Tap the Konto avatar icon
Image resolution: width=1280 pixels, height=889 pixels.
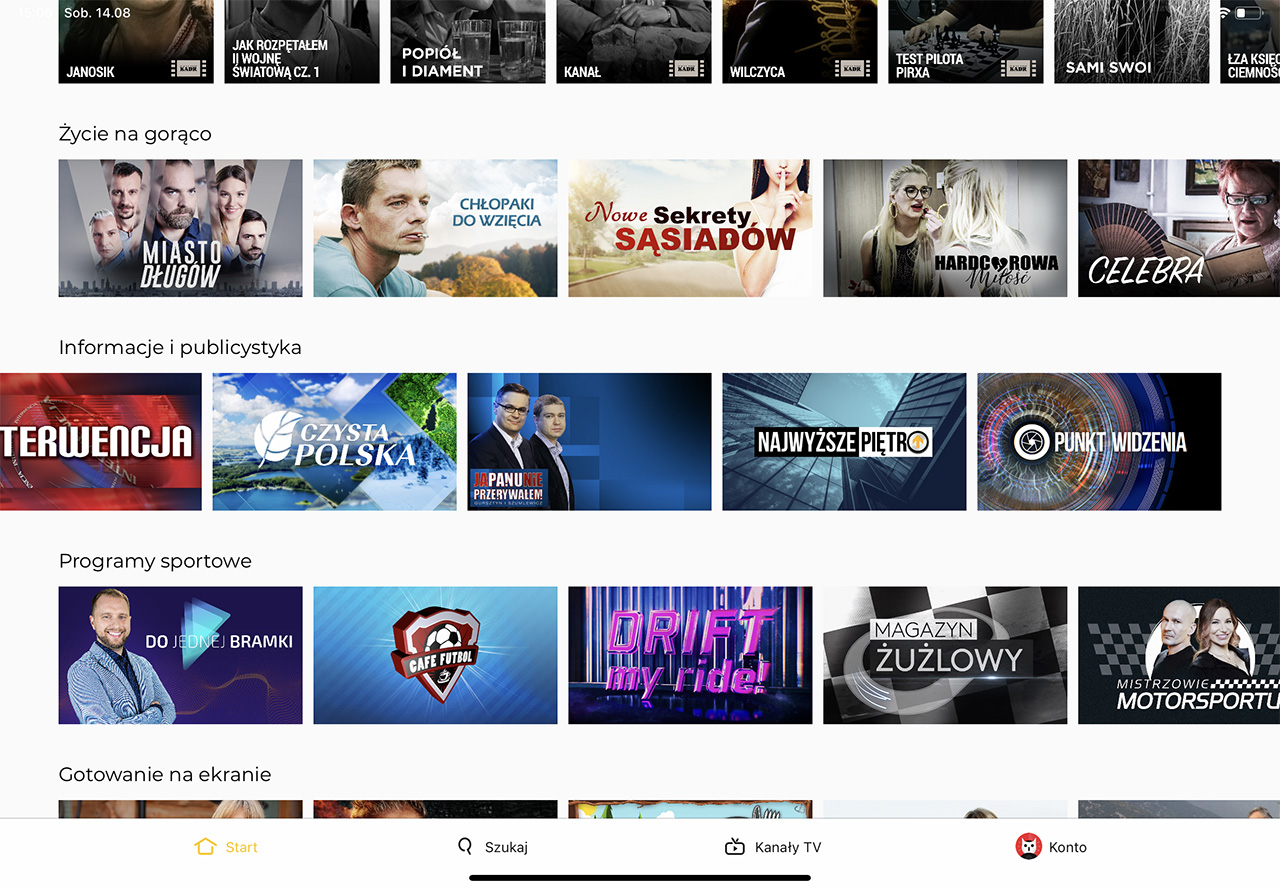click(1028, 847)
